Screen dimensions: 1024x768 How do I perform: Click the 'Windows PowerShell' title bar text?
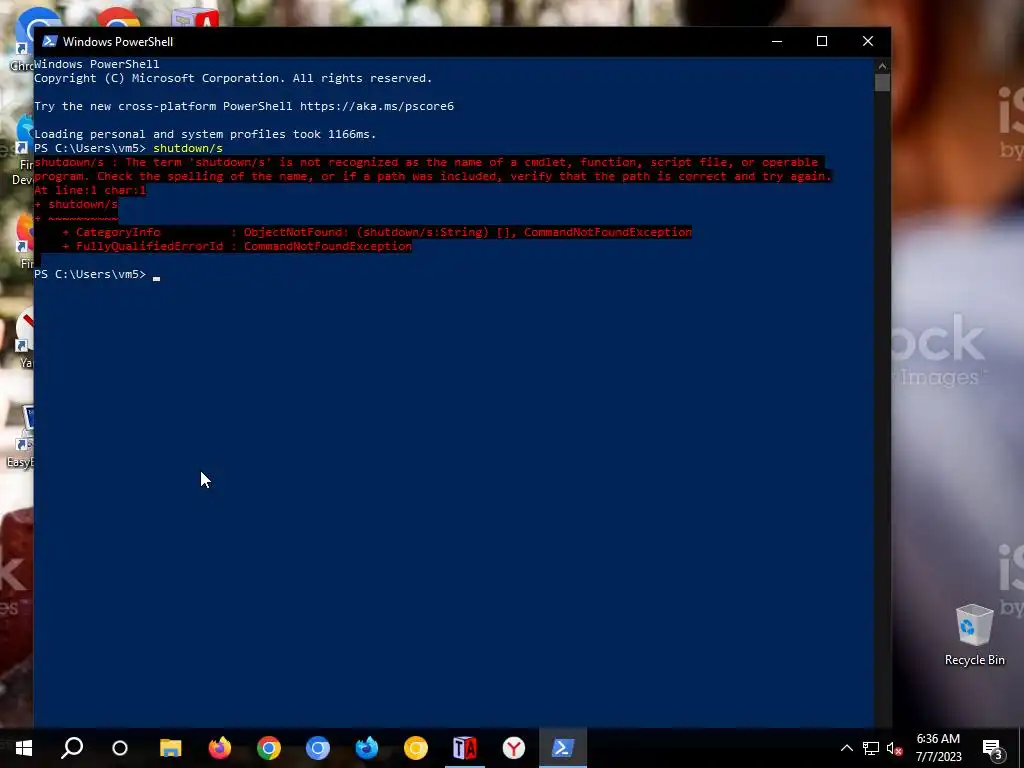pos(118,41)
